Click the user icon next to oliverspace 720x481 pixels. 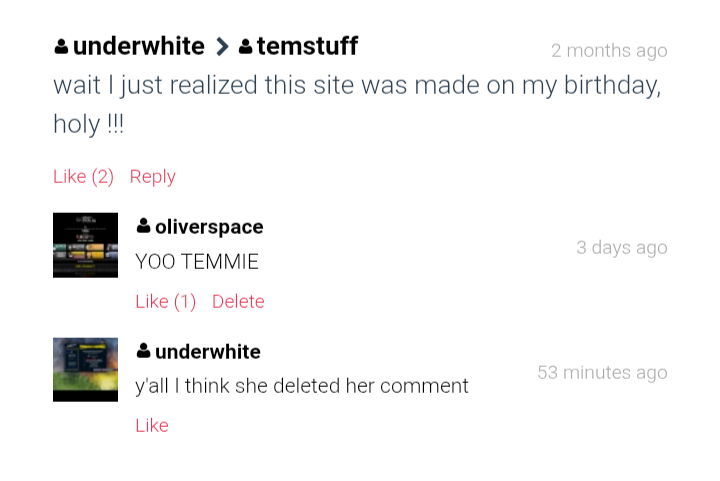144,227
